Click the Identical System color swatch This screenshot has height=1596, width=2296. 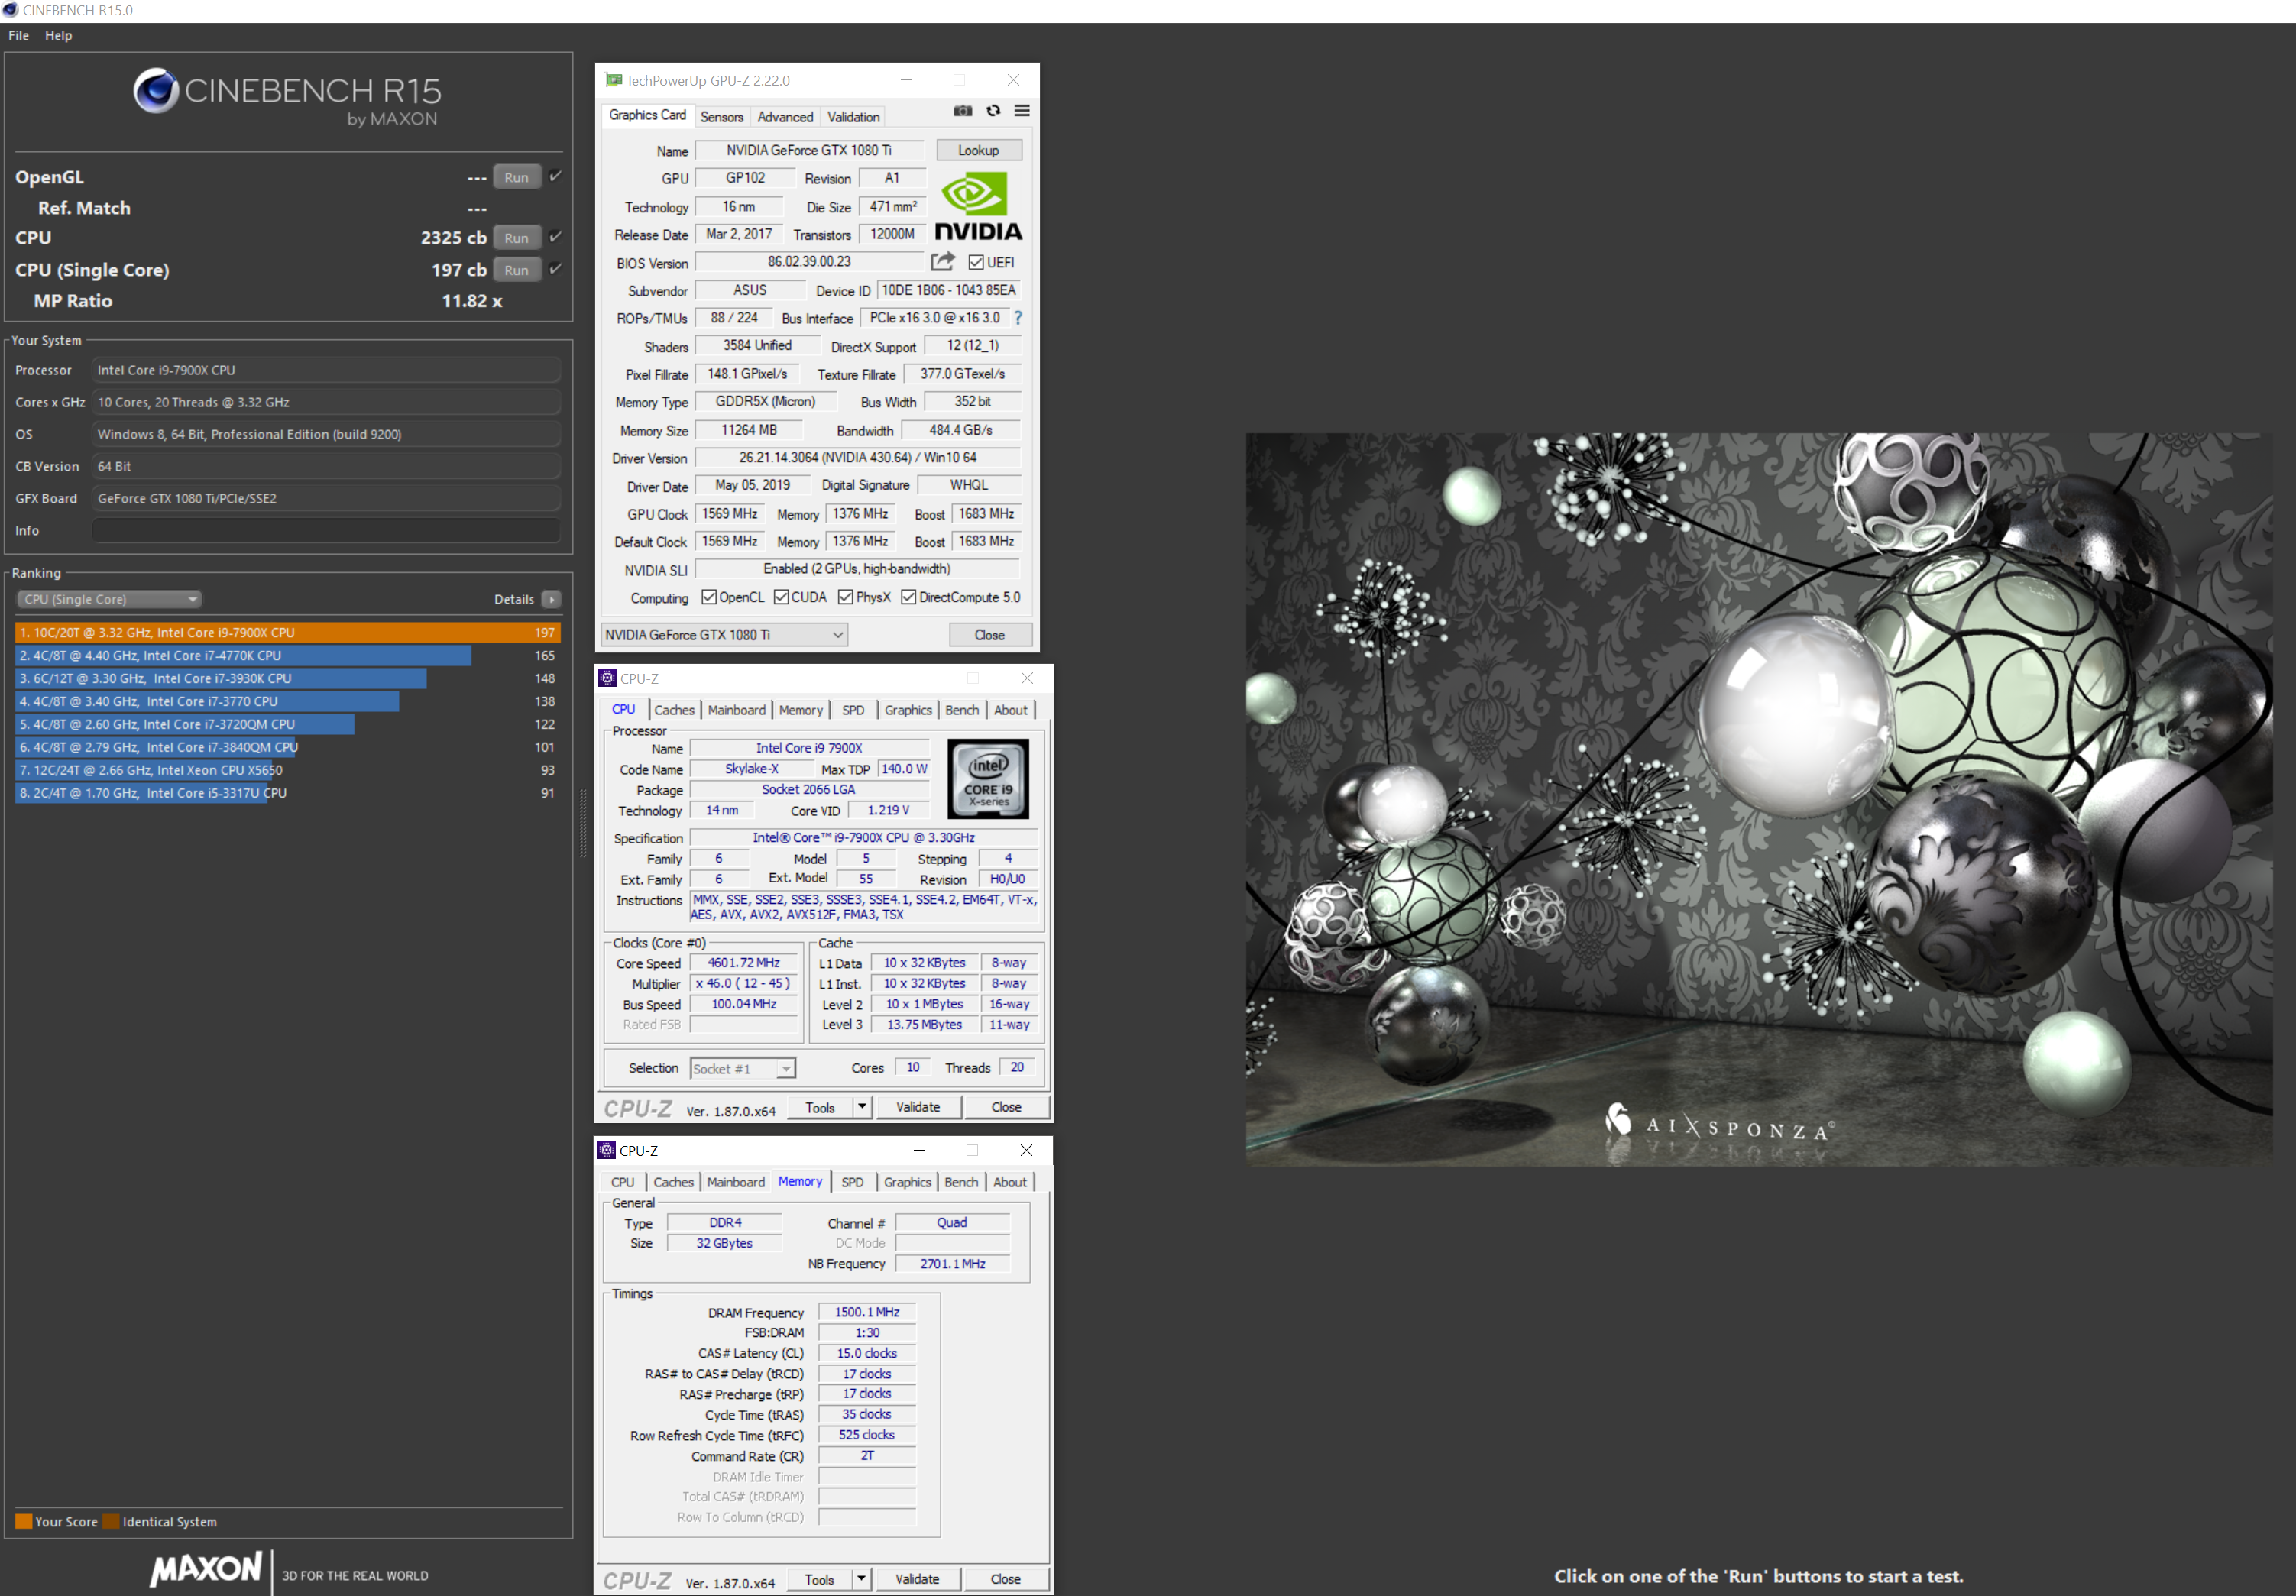click(x=111, y=1521)
